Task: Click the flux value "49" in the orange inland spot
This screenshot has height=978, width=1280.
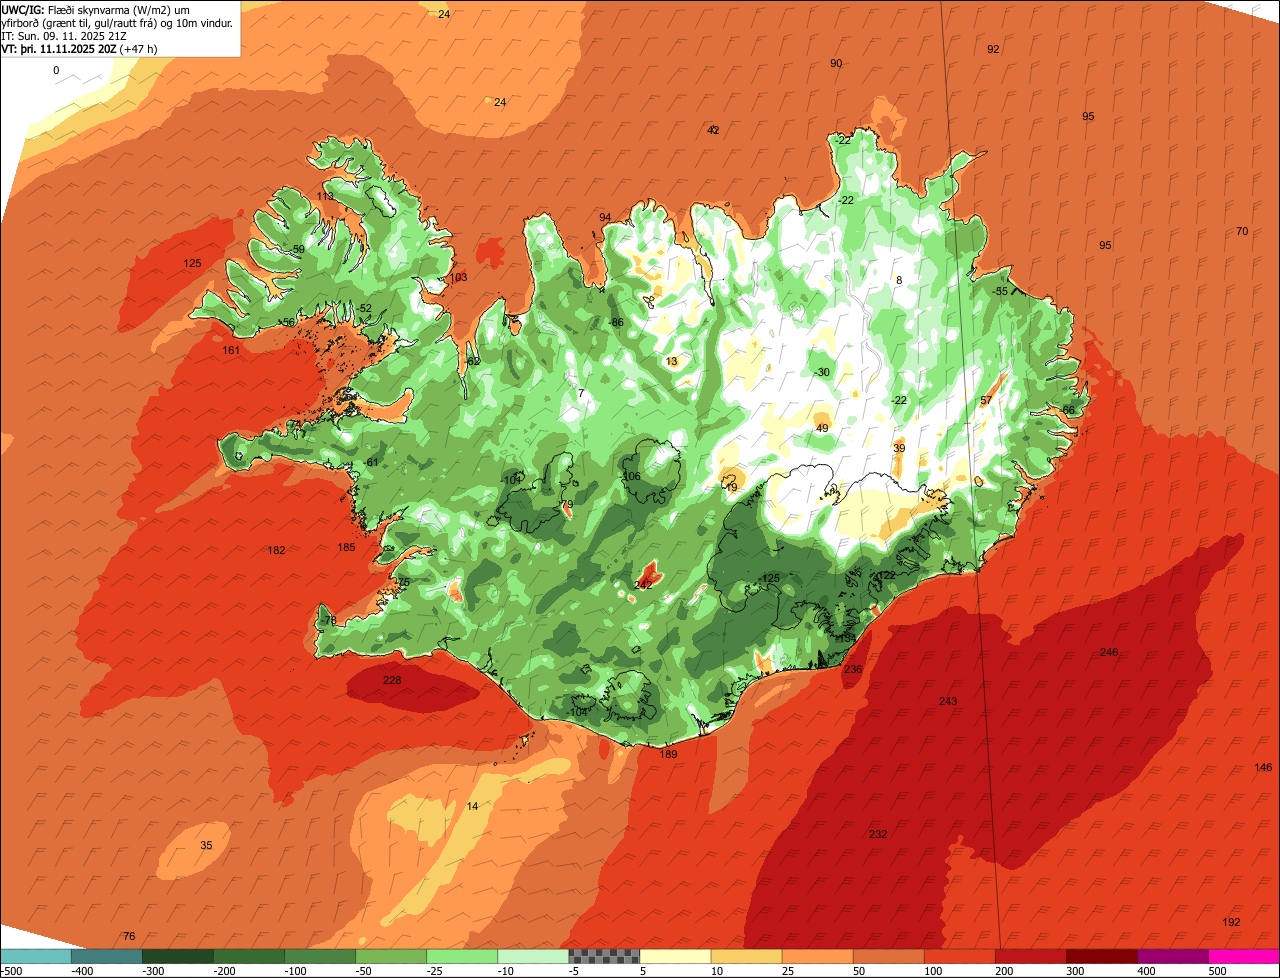Action: point(822,428)
